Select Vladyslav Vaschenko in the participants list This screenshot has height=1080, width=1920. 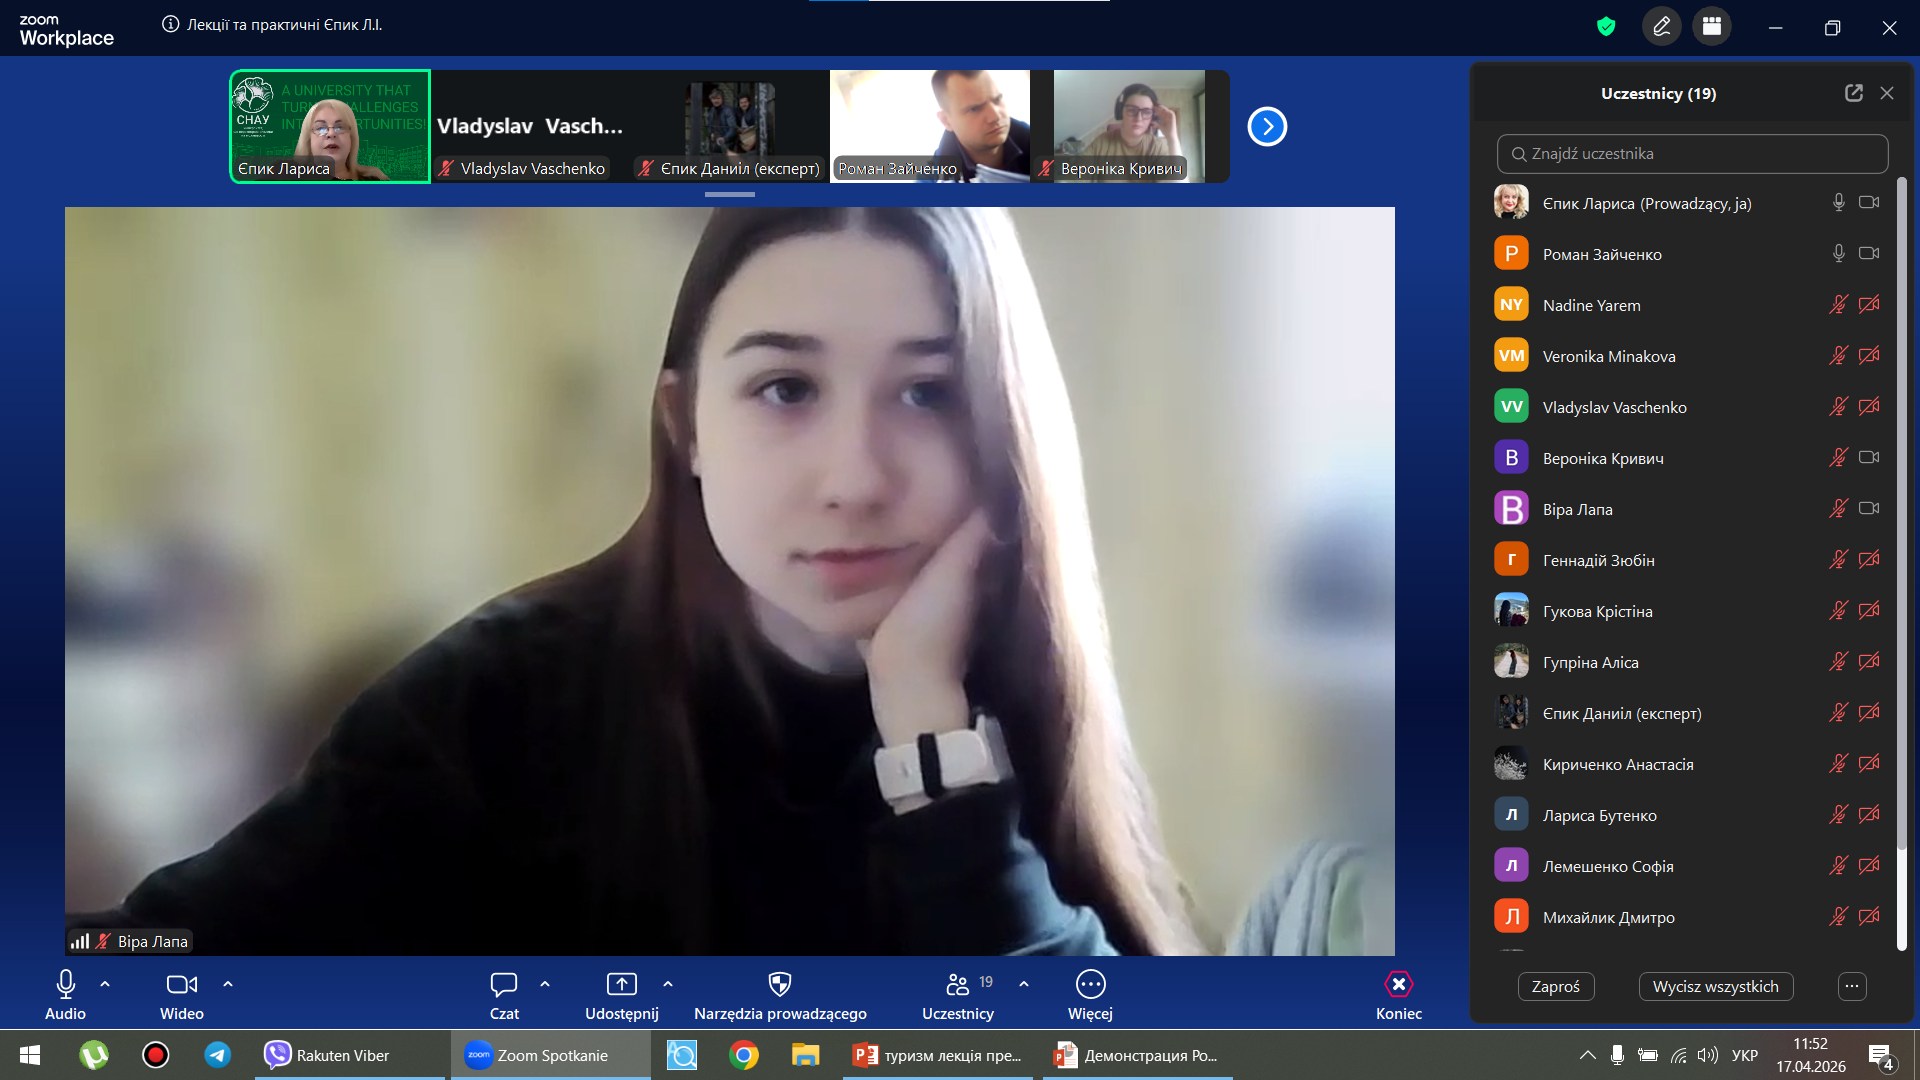click(1614, 407)
